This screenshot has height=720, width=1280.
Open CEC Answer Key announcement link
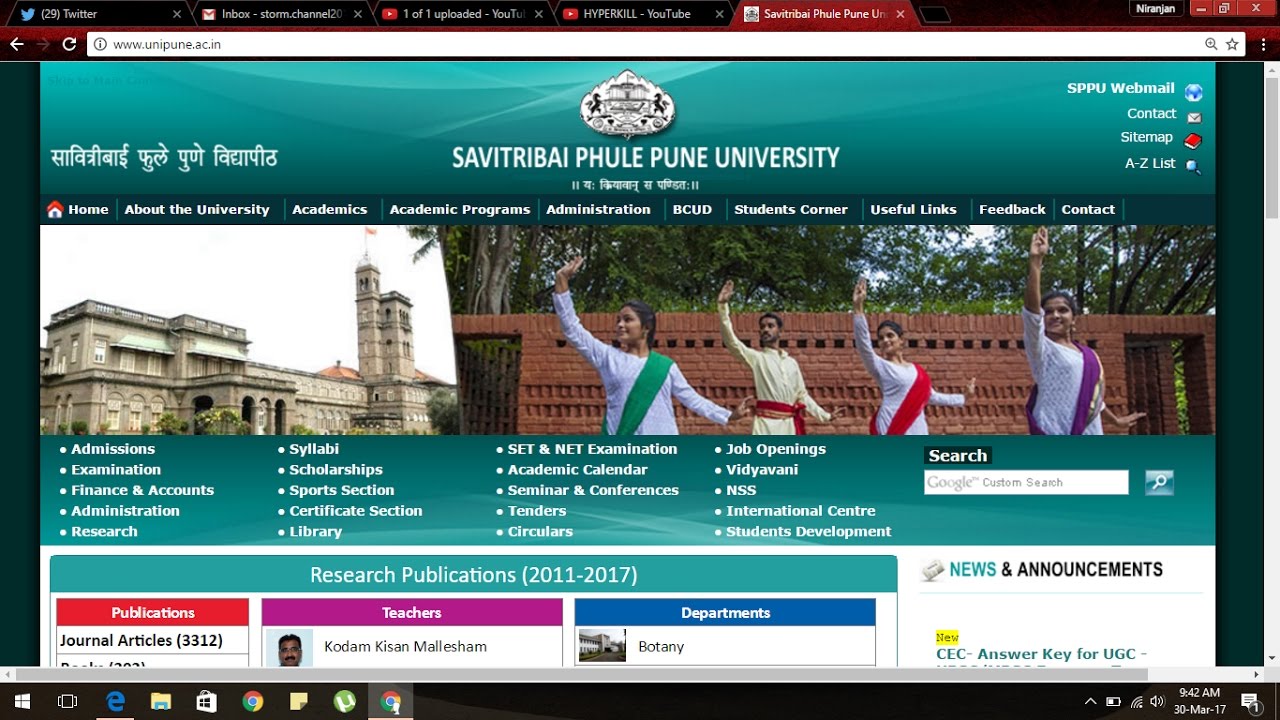pos(1041,654)
